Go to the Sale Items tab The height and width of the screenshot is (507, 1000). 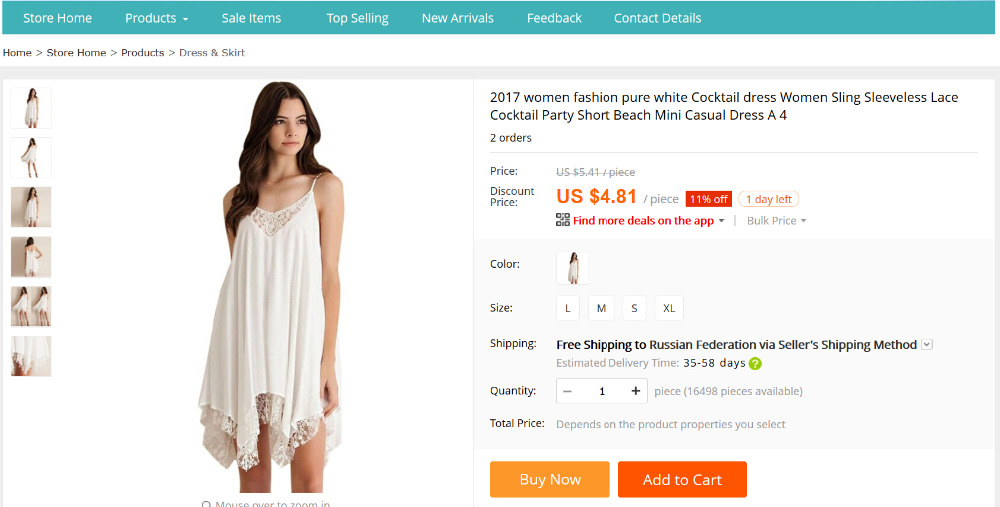point(251,18)
